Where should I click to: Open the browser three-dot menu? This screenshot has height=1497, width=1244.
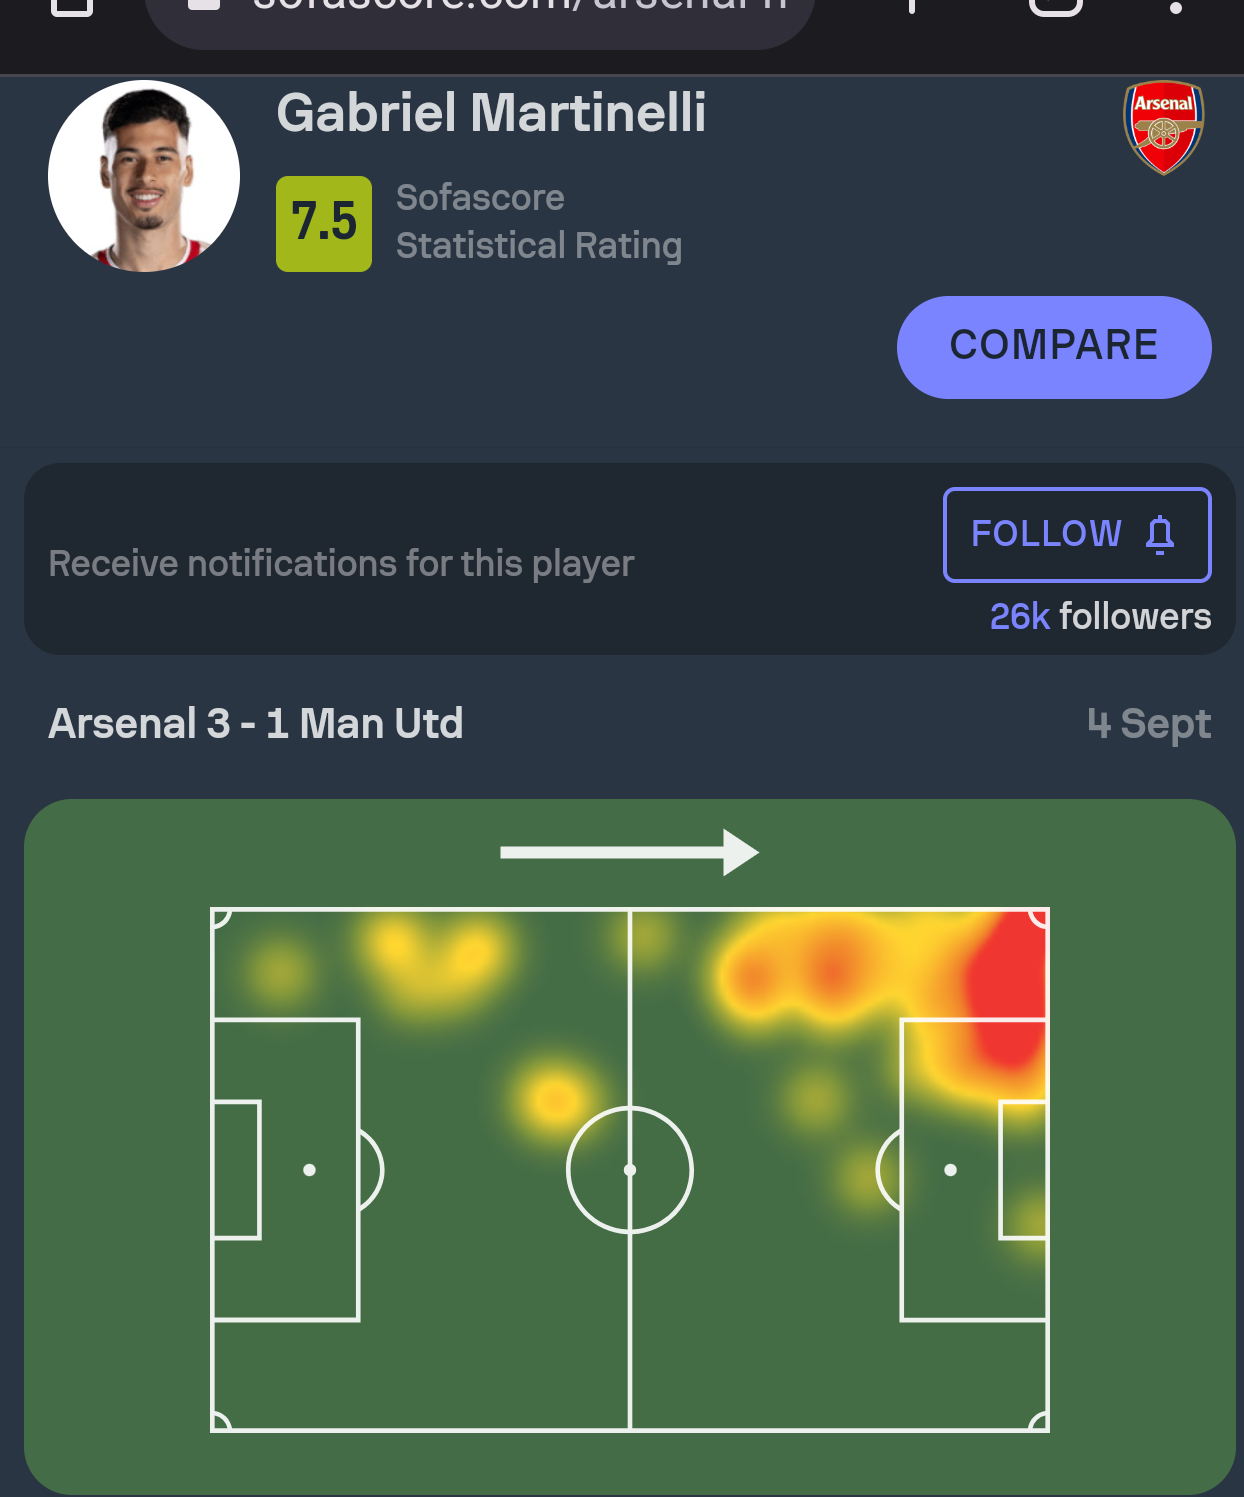(1176, 6)
